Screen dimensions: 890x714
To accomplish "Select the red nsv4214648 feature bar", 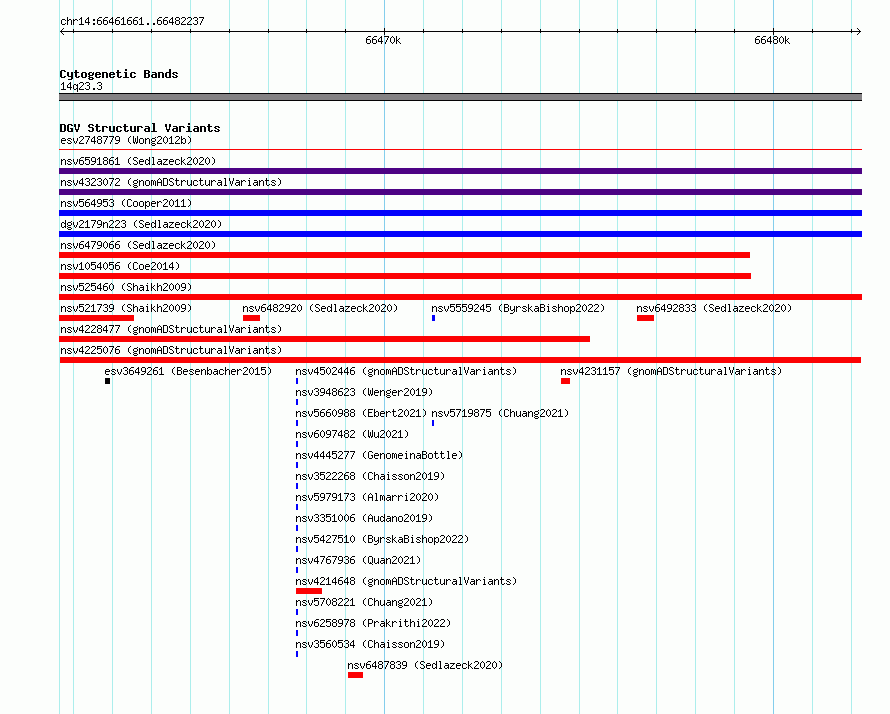I will pyautogui.click(x=309, y=591).
